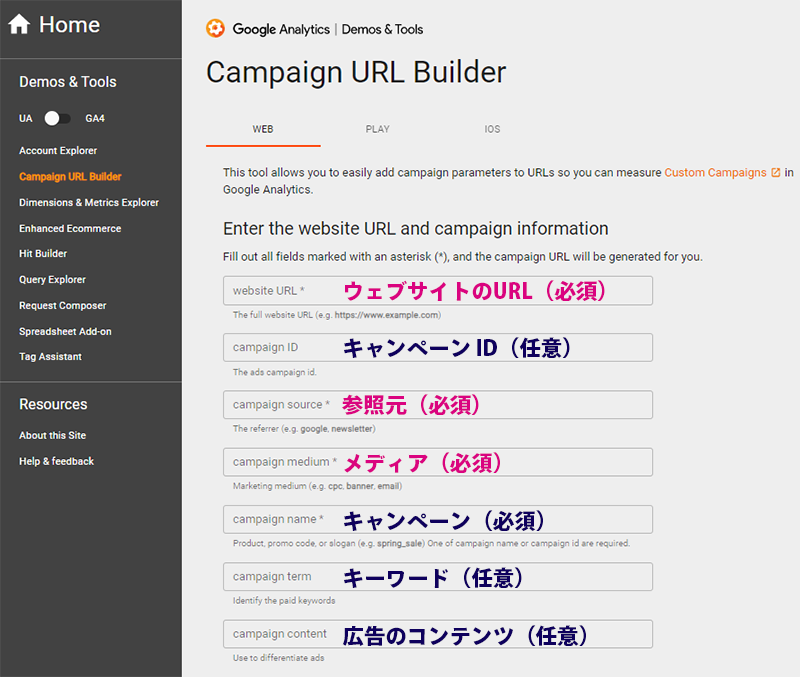Screen dimensions: 800x677
Task: Click the Campaign URL Builder page title
Action: click(356, 72)
